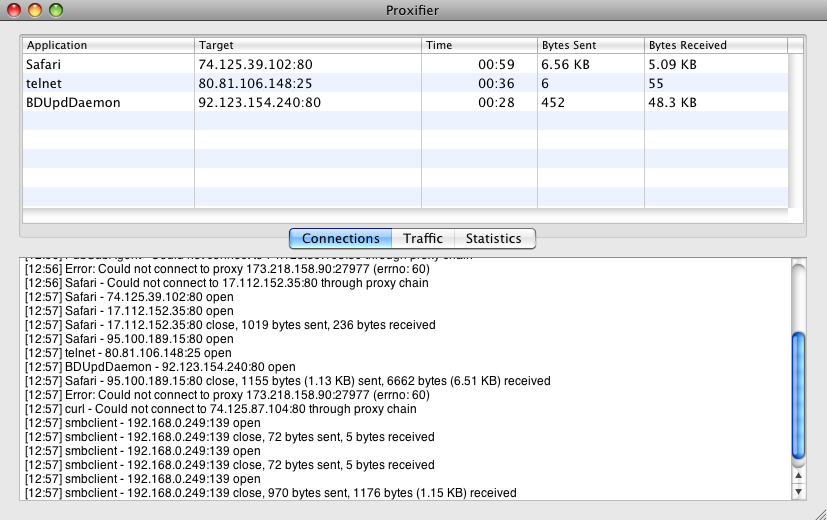Click the window resize grip
This screenshot has height=520, width=827.
[x=820, y=514]
